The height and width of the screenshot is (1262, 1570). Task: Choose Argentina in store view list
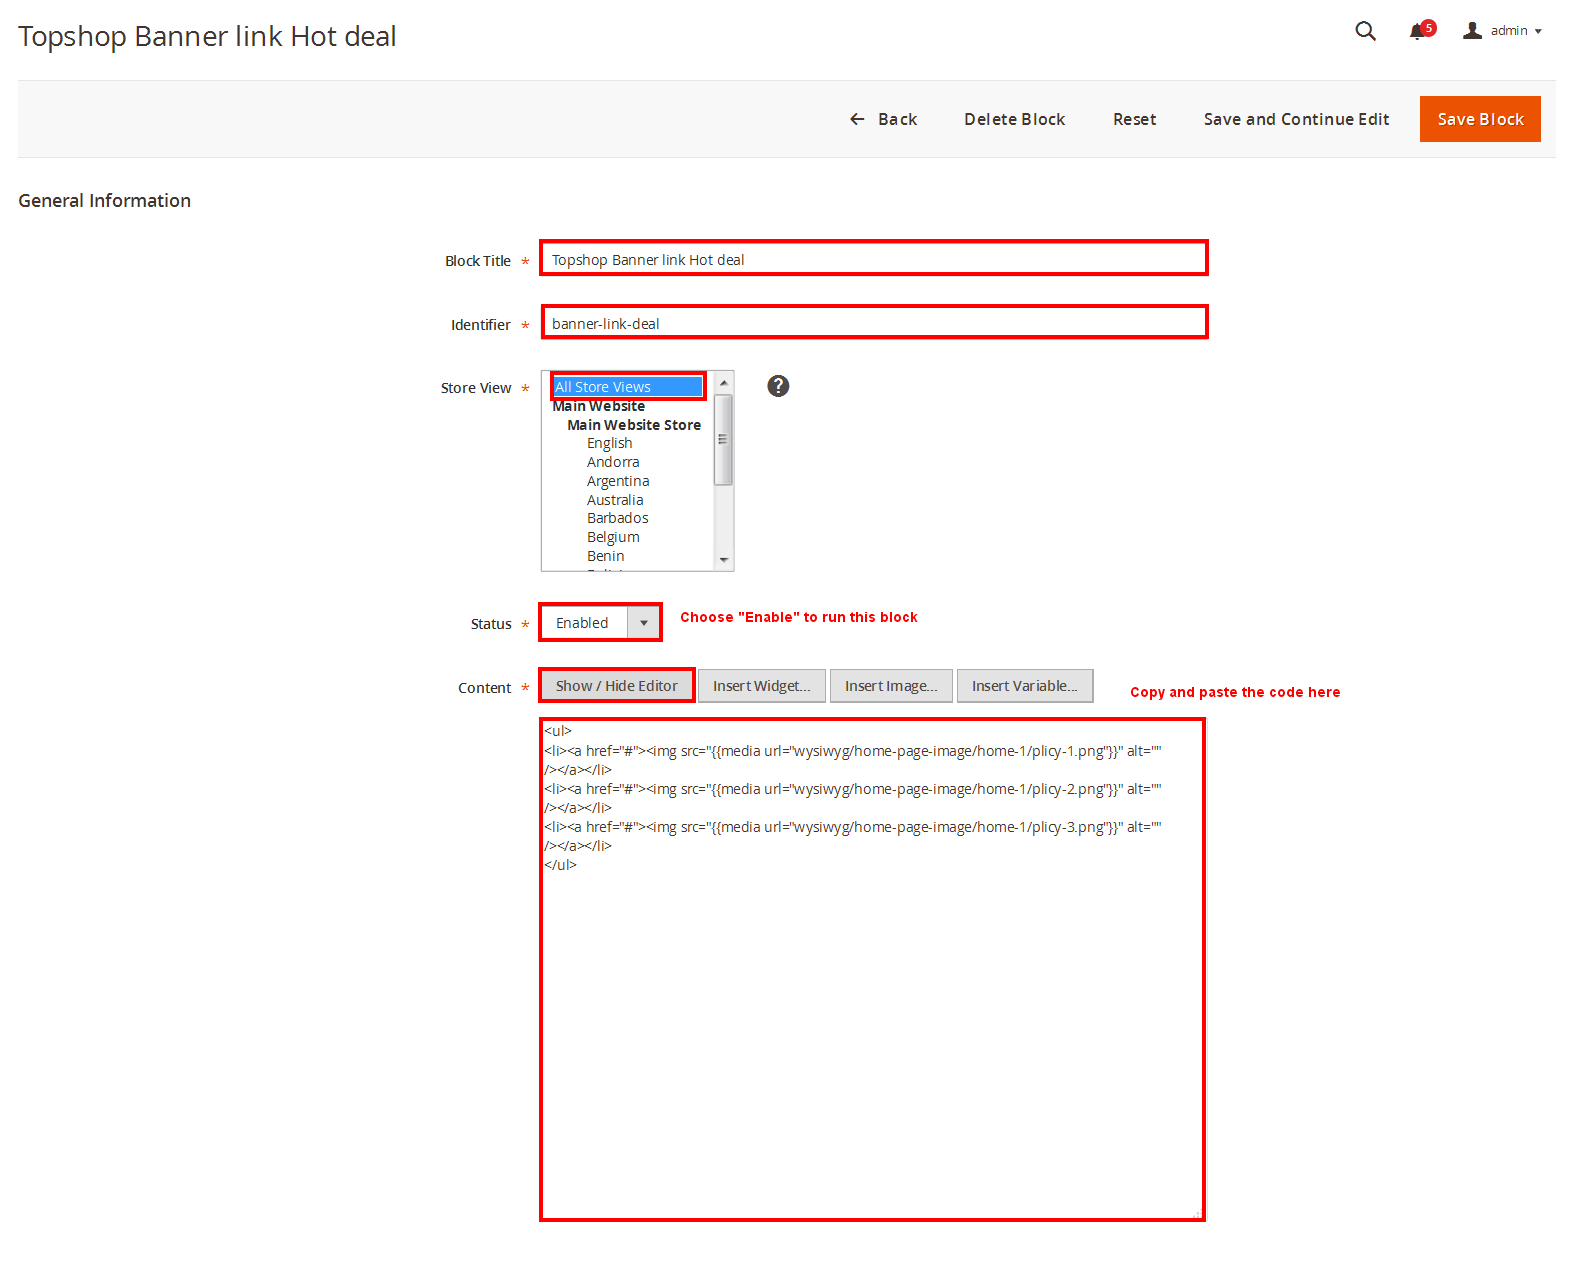(x=617, y=481)
